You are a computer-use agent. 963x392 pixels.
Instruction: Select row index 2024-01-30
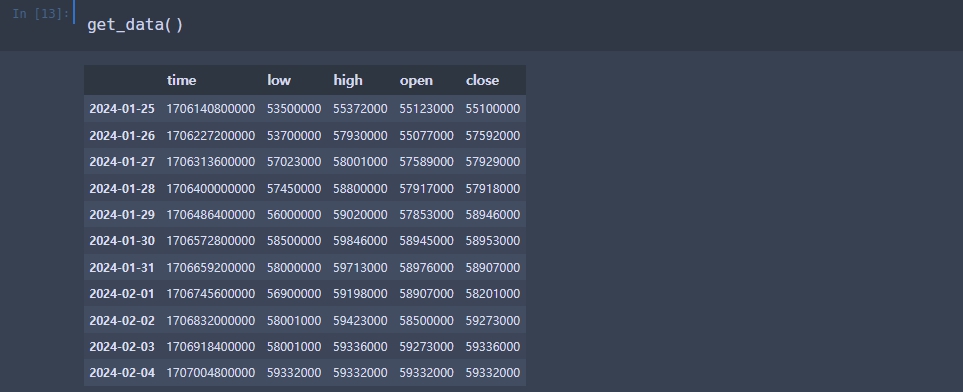(122, 241)
